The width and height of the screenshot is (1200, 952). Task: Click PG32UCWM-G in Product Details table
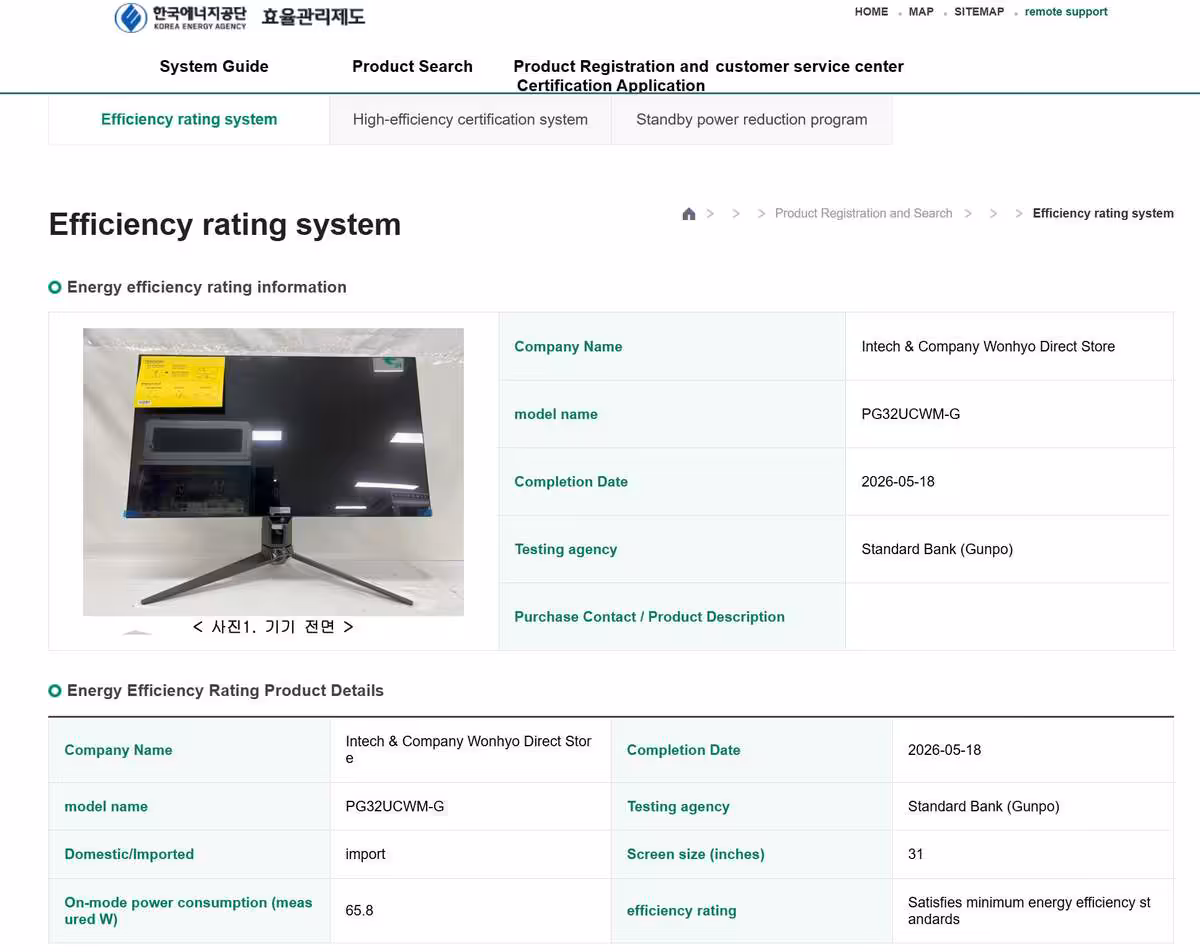(x=395, y=807)
